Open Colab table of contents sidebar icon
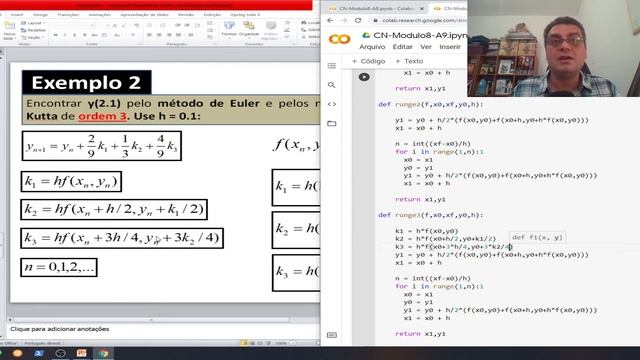Image resolution: width=640 pixels, height=360 pixels. [x=331, y=66]
